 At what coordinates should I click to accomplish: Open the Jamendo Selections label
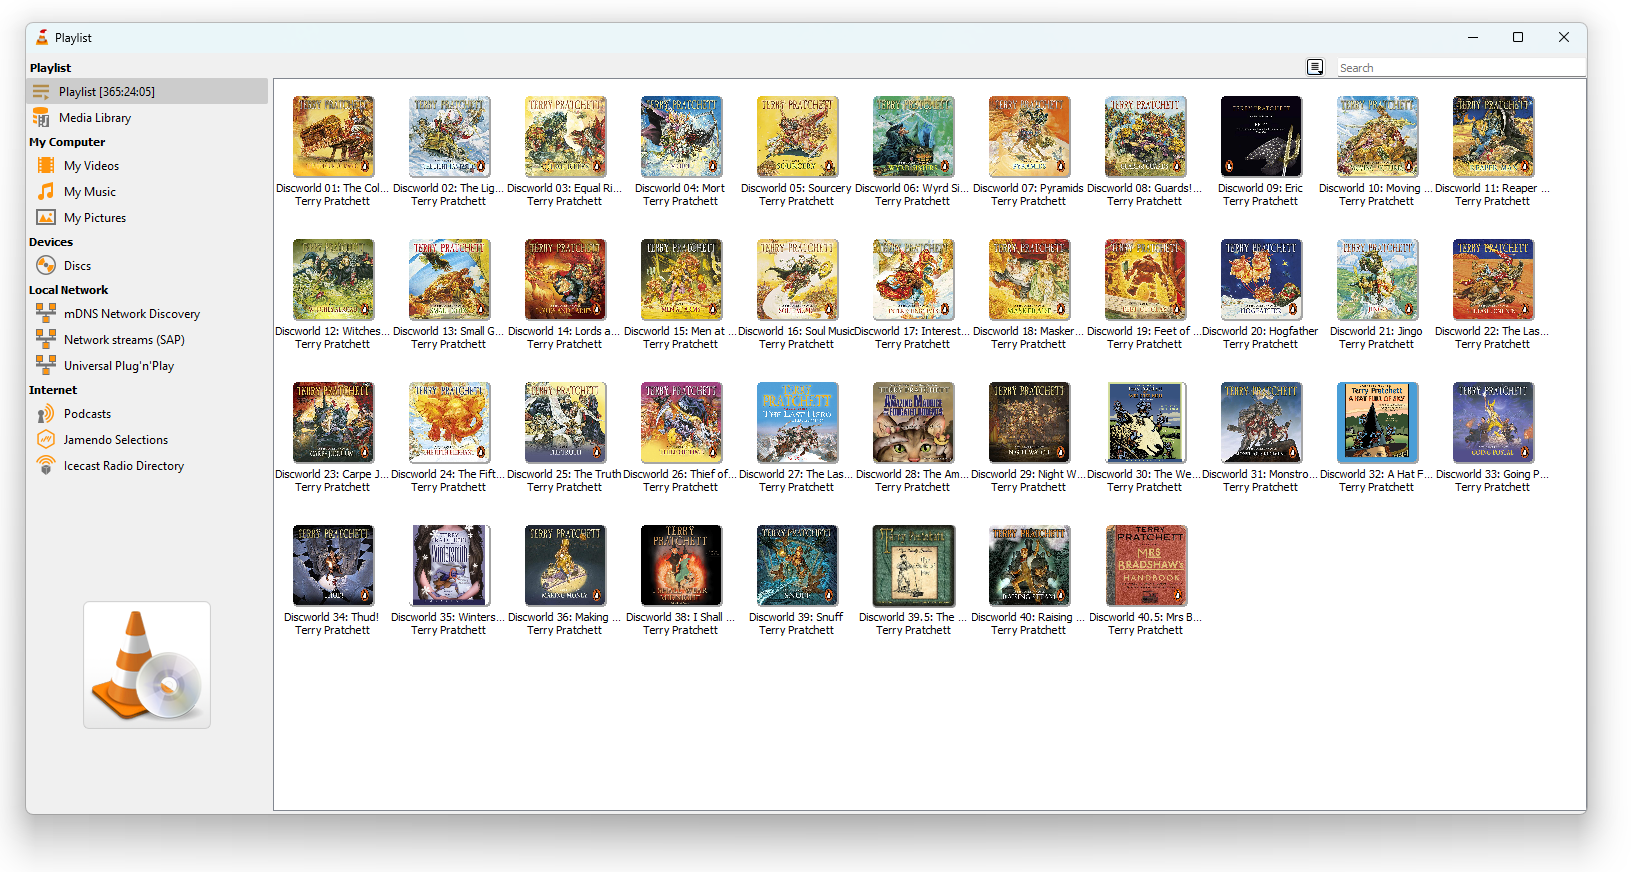coord(116,440)
